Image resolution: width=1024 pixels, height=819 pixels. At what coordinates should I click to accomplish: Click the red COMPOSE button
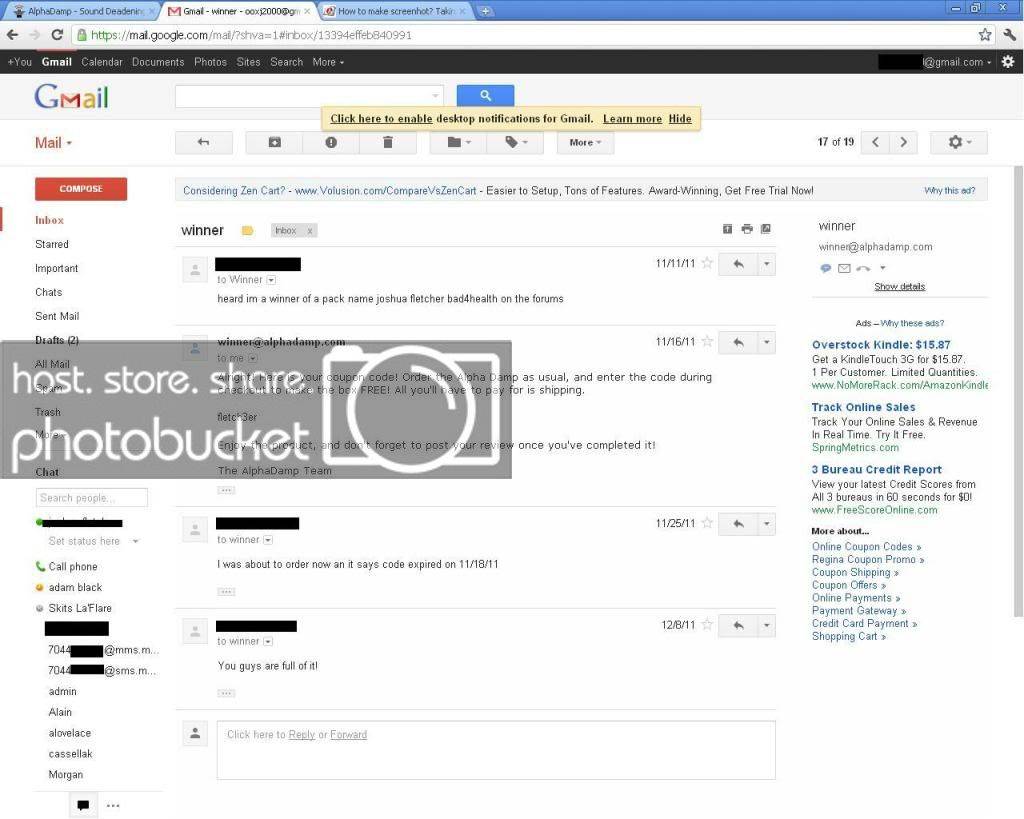coord(81,189)
